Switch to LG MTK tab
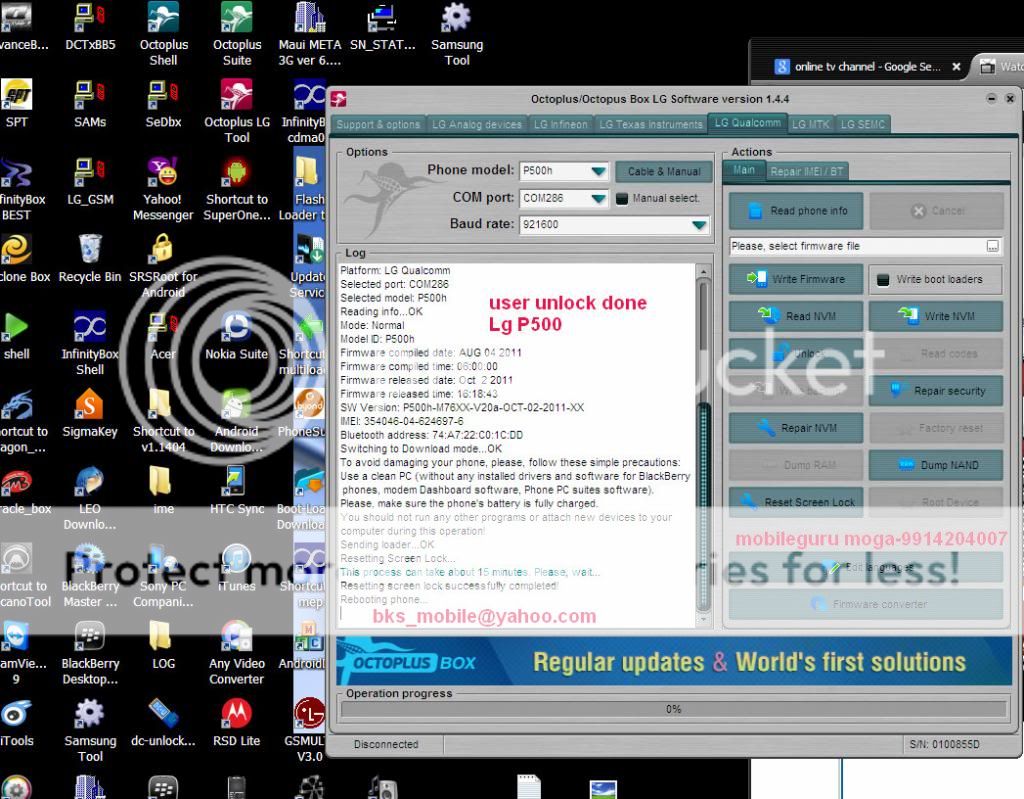The height and width of the screenshot is (799, 1024). point(810,124)
